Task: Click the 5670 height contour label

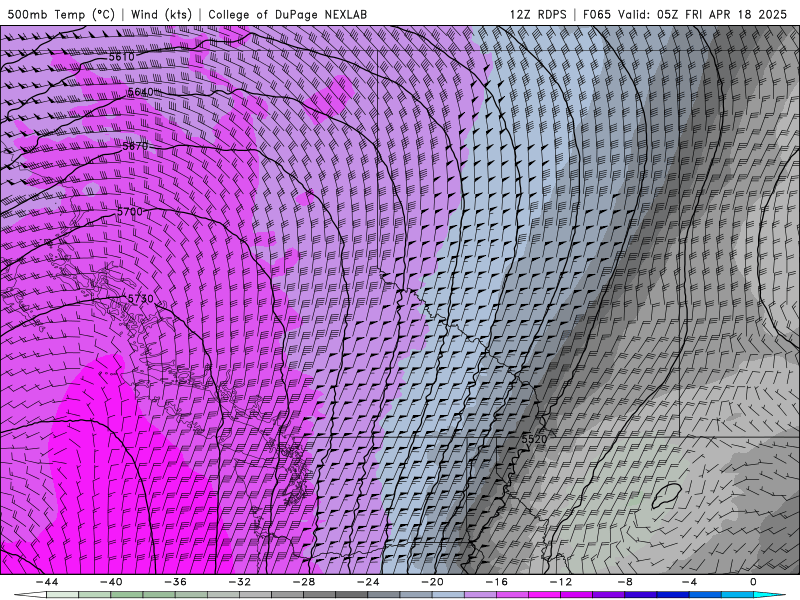Action: 135,146
